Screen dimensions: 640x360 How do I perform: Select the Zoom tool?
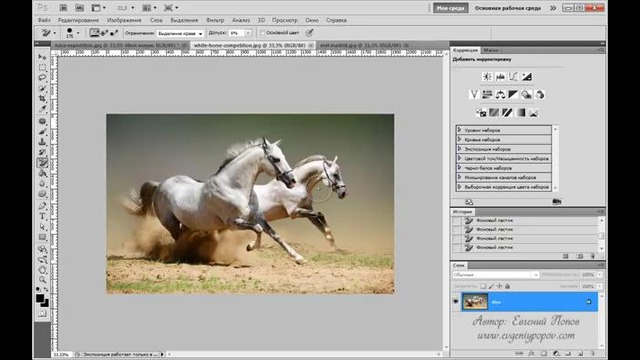pyautogui.click(x=42, y=280)
